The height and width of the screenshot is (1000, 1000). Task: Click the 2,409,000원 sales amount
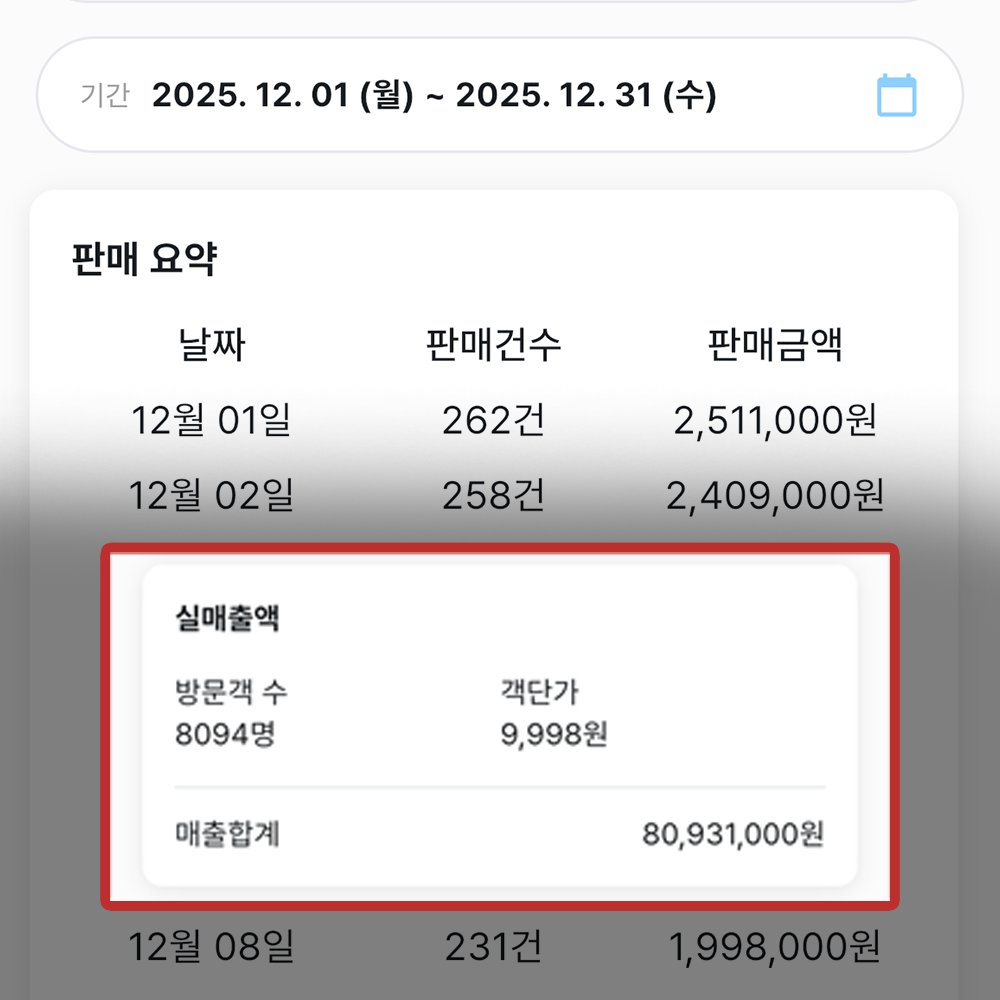click(775, 495)
